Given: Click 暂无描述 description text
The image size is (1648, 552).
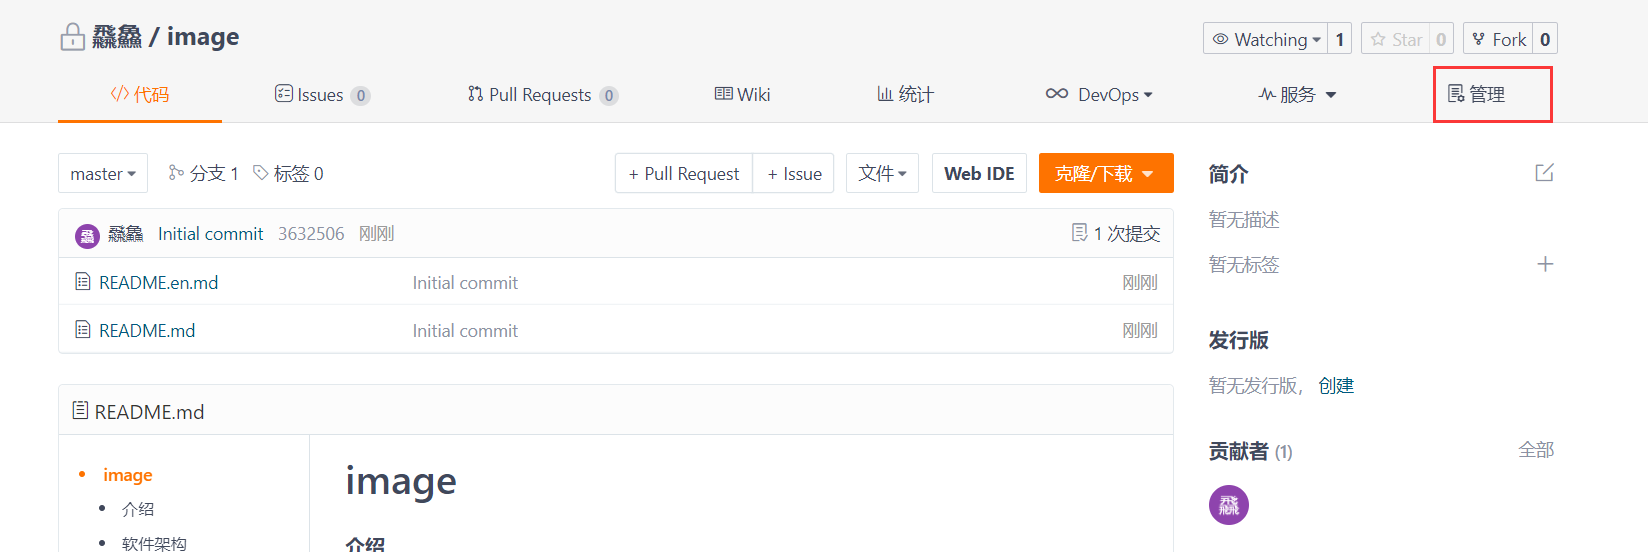Looking at the screenshot, I should (x=1244, y=220).
